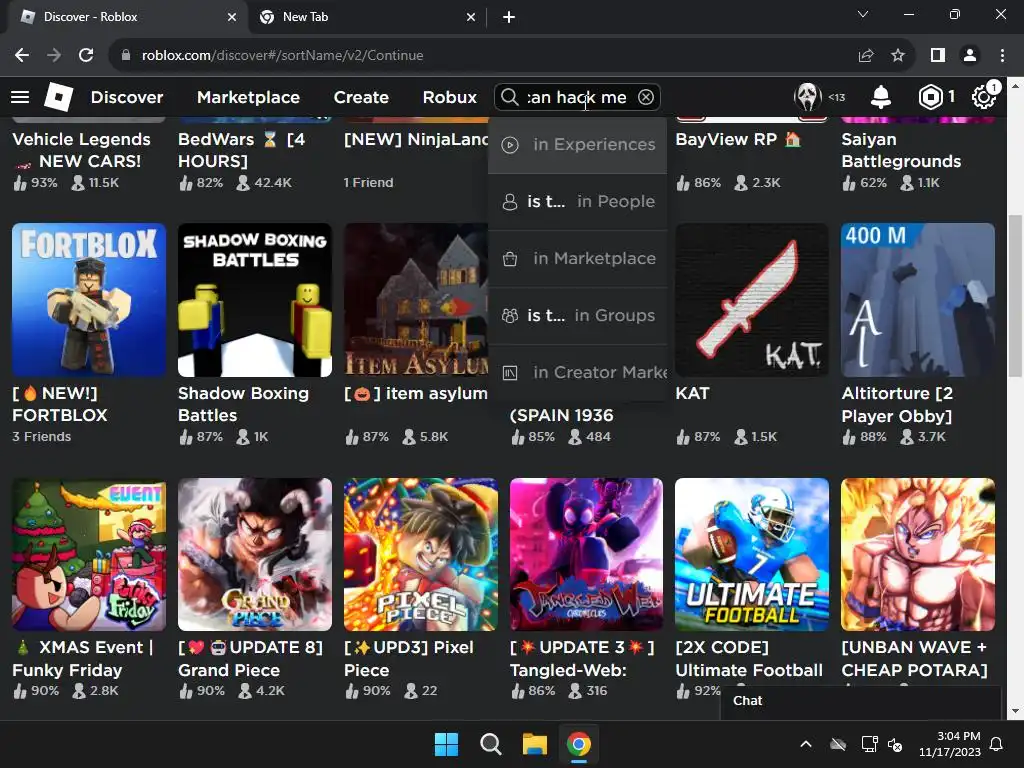Open Saiyan Battlegrounds title link
This screenshot has height=768, width=1024.
901,150
